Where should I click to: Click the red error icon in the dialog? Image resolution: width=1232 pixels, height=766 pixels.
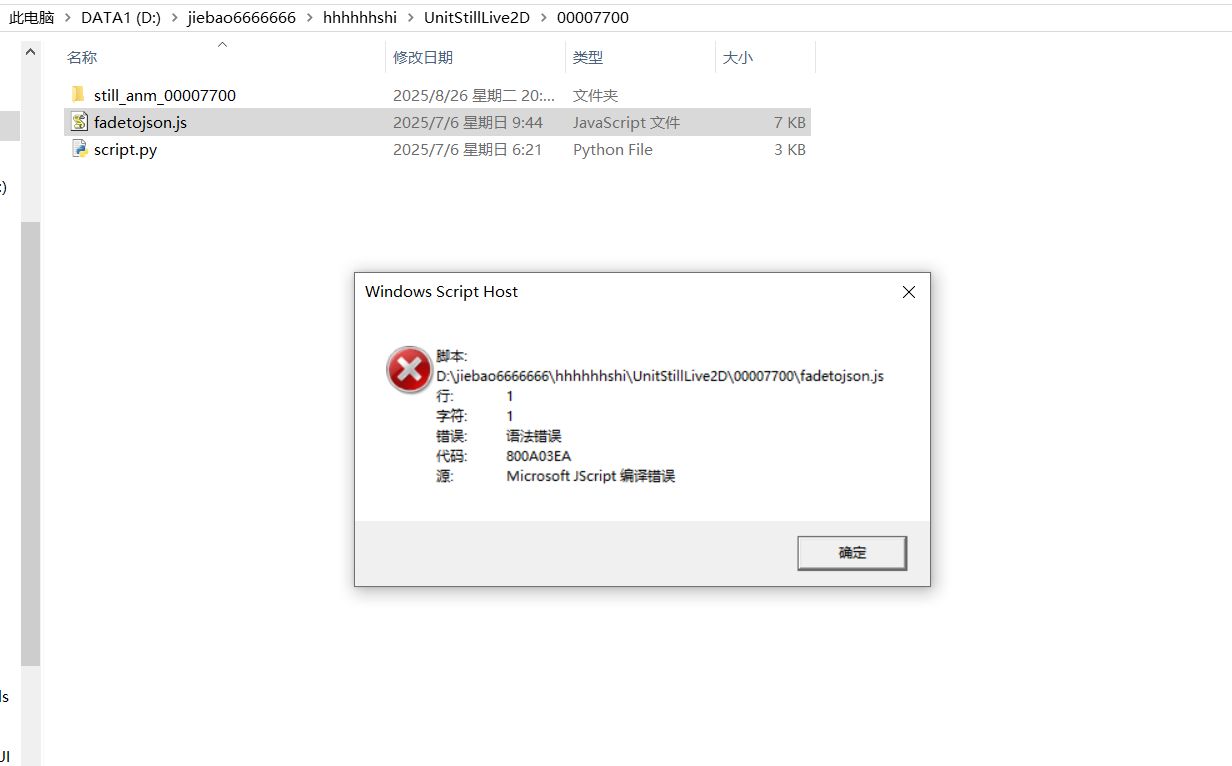409,370
